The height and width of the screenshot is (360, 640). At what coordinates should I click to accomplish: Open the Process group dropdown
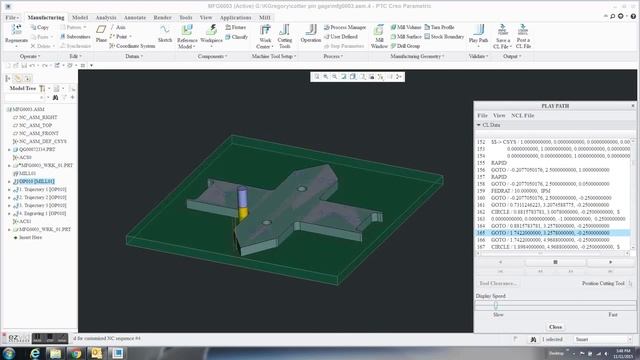(x=334, y=56)
